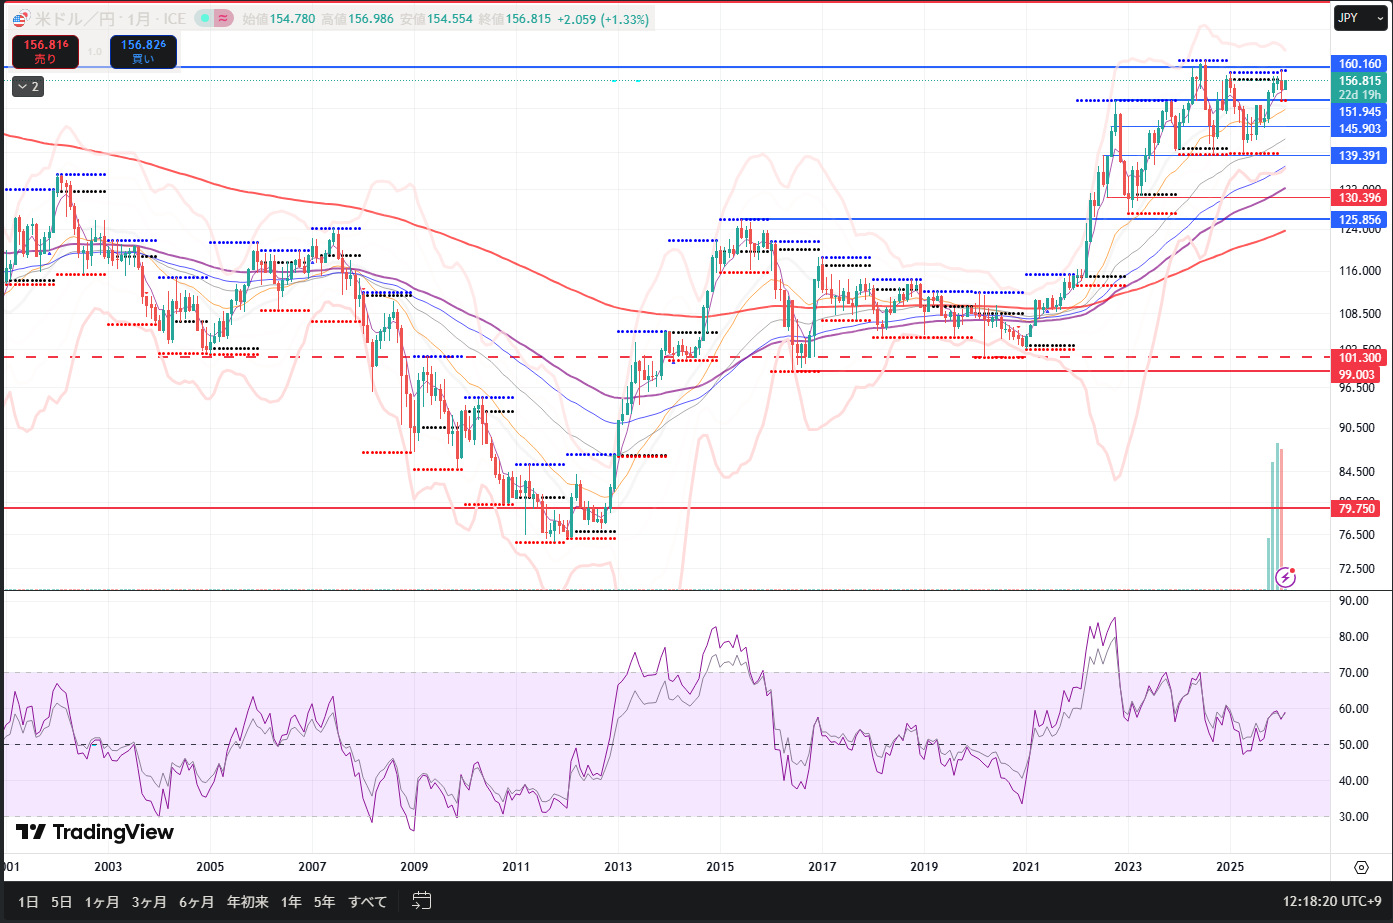Switch to the 年初来 range
This screenshot has width=1393, height=923.
[247, 902]
